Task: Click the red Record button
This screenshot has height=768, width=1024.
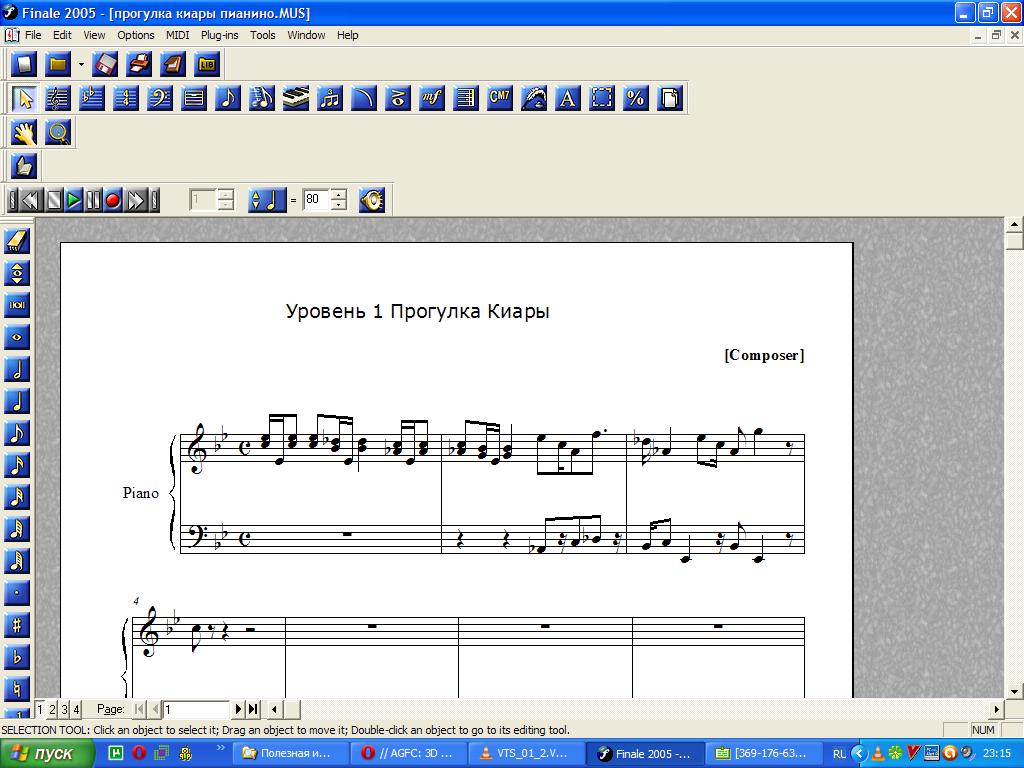Action: point(113,200)
